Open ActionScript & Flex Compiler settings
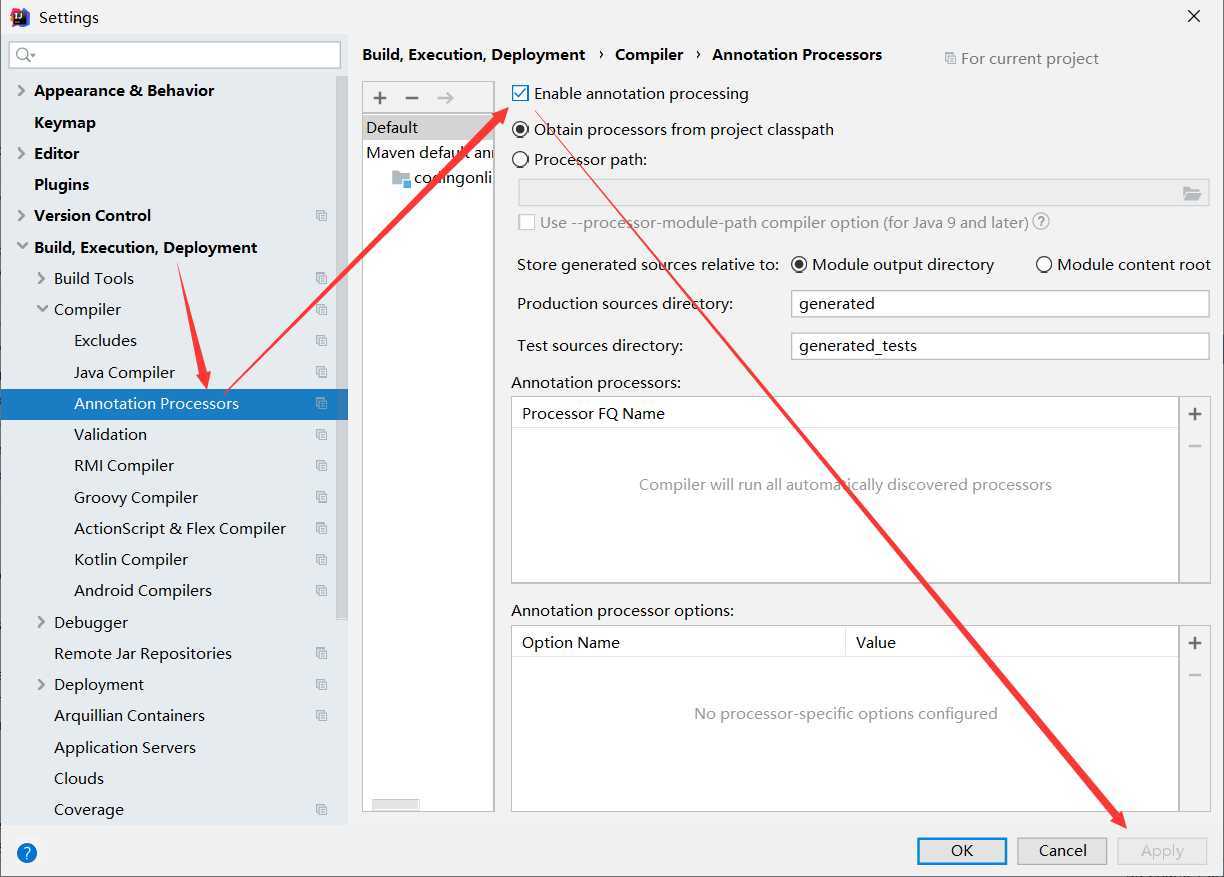Image resolution: width=1224 pixels, height=877 pixels. 180,528
